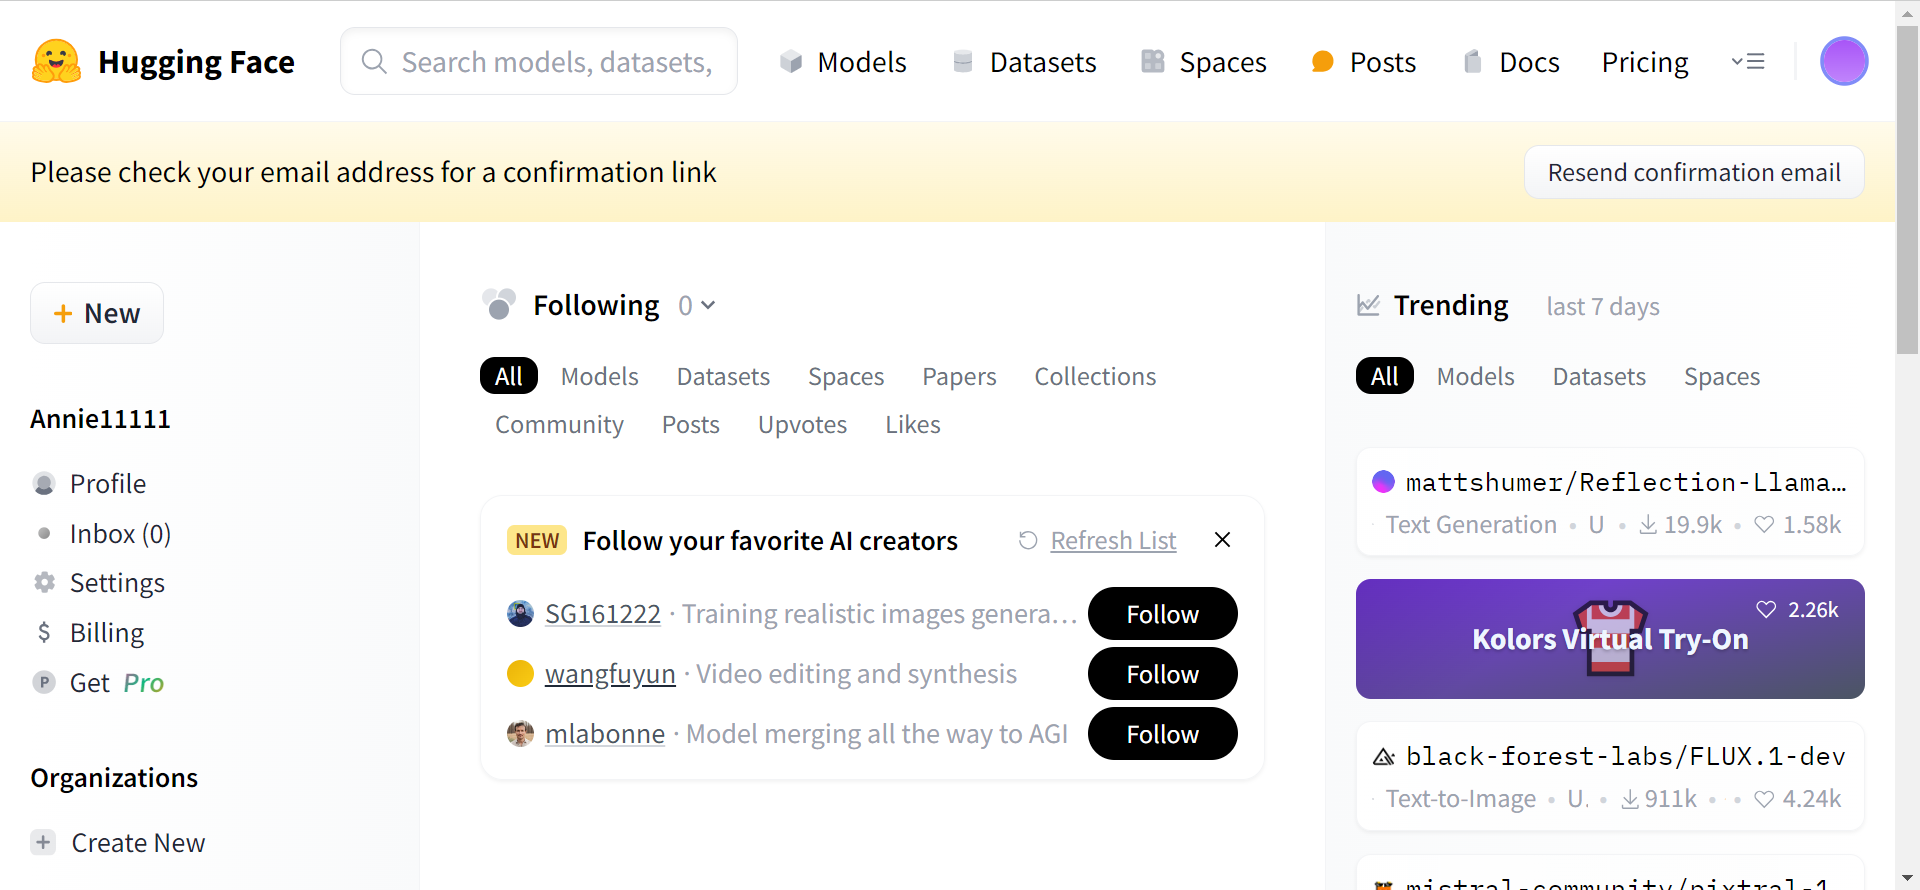Click the refresh arrow icon beside Refresh List
This screenshot has width=1920, height=890.
click(x=1028, y=541)
